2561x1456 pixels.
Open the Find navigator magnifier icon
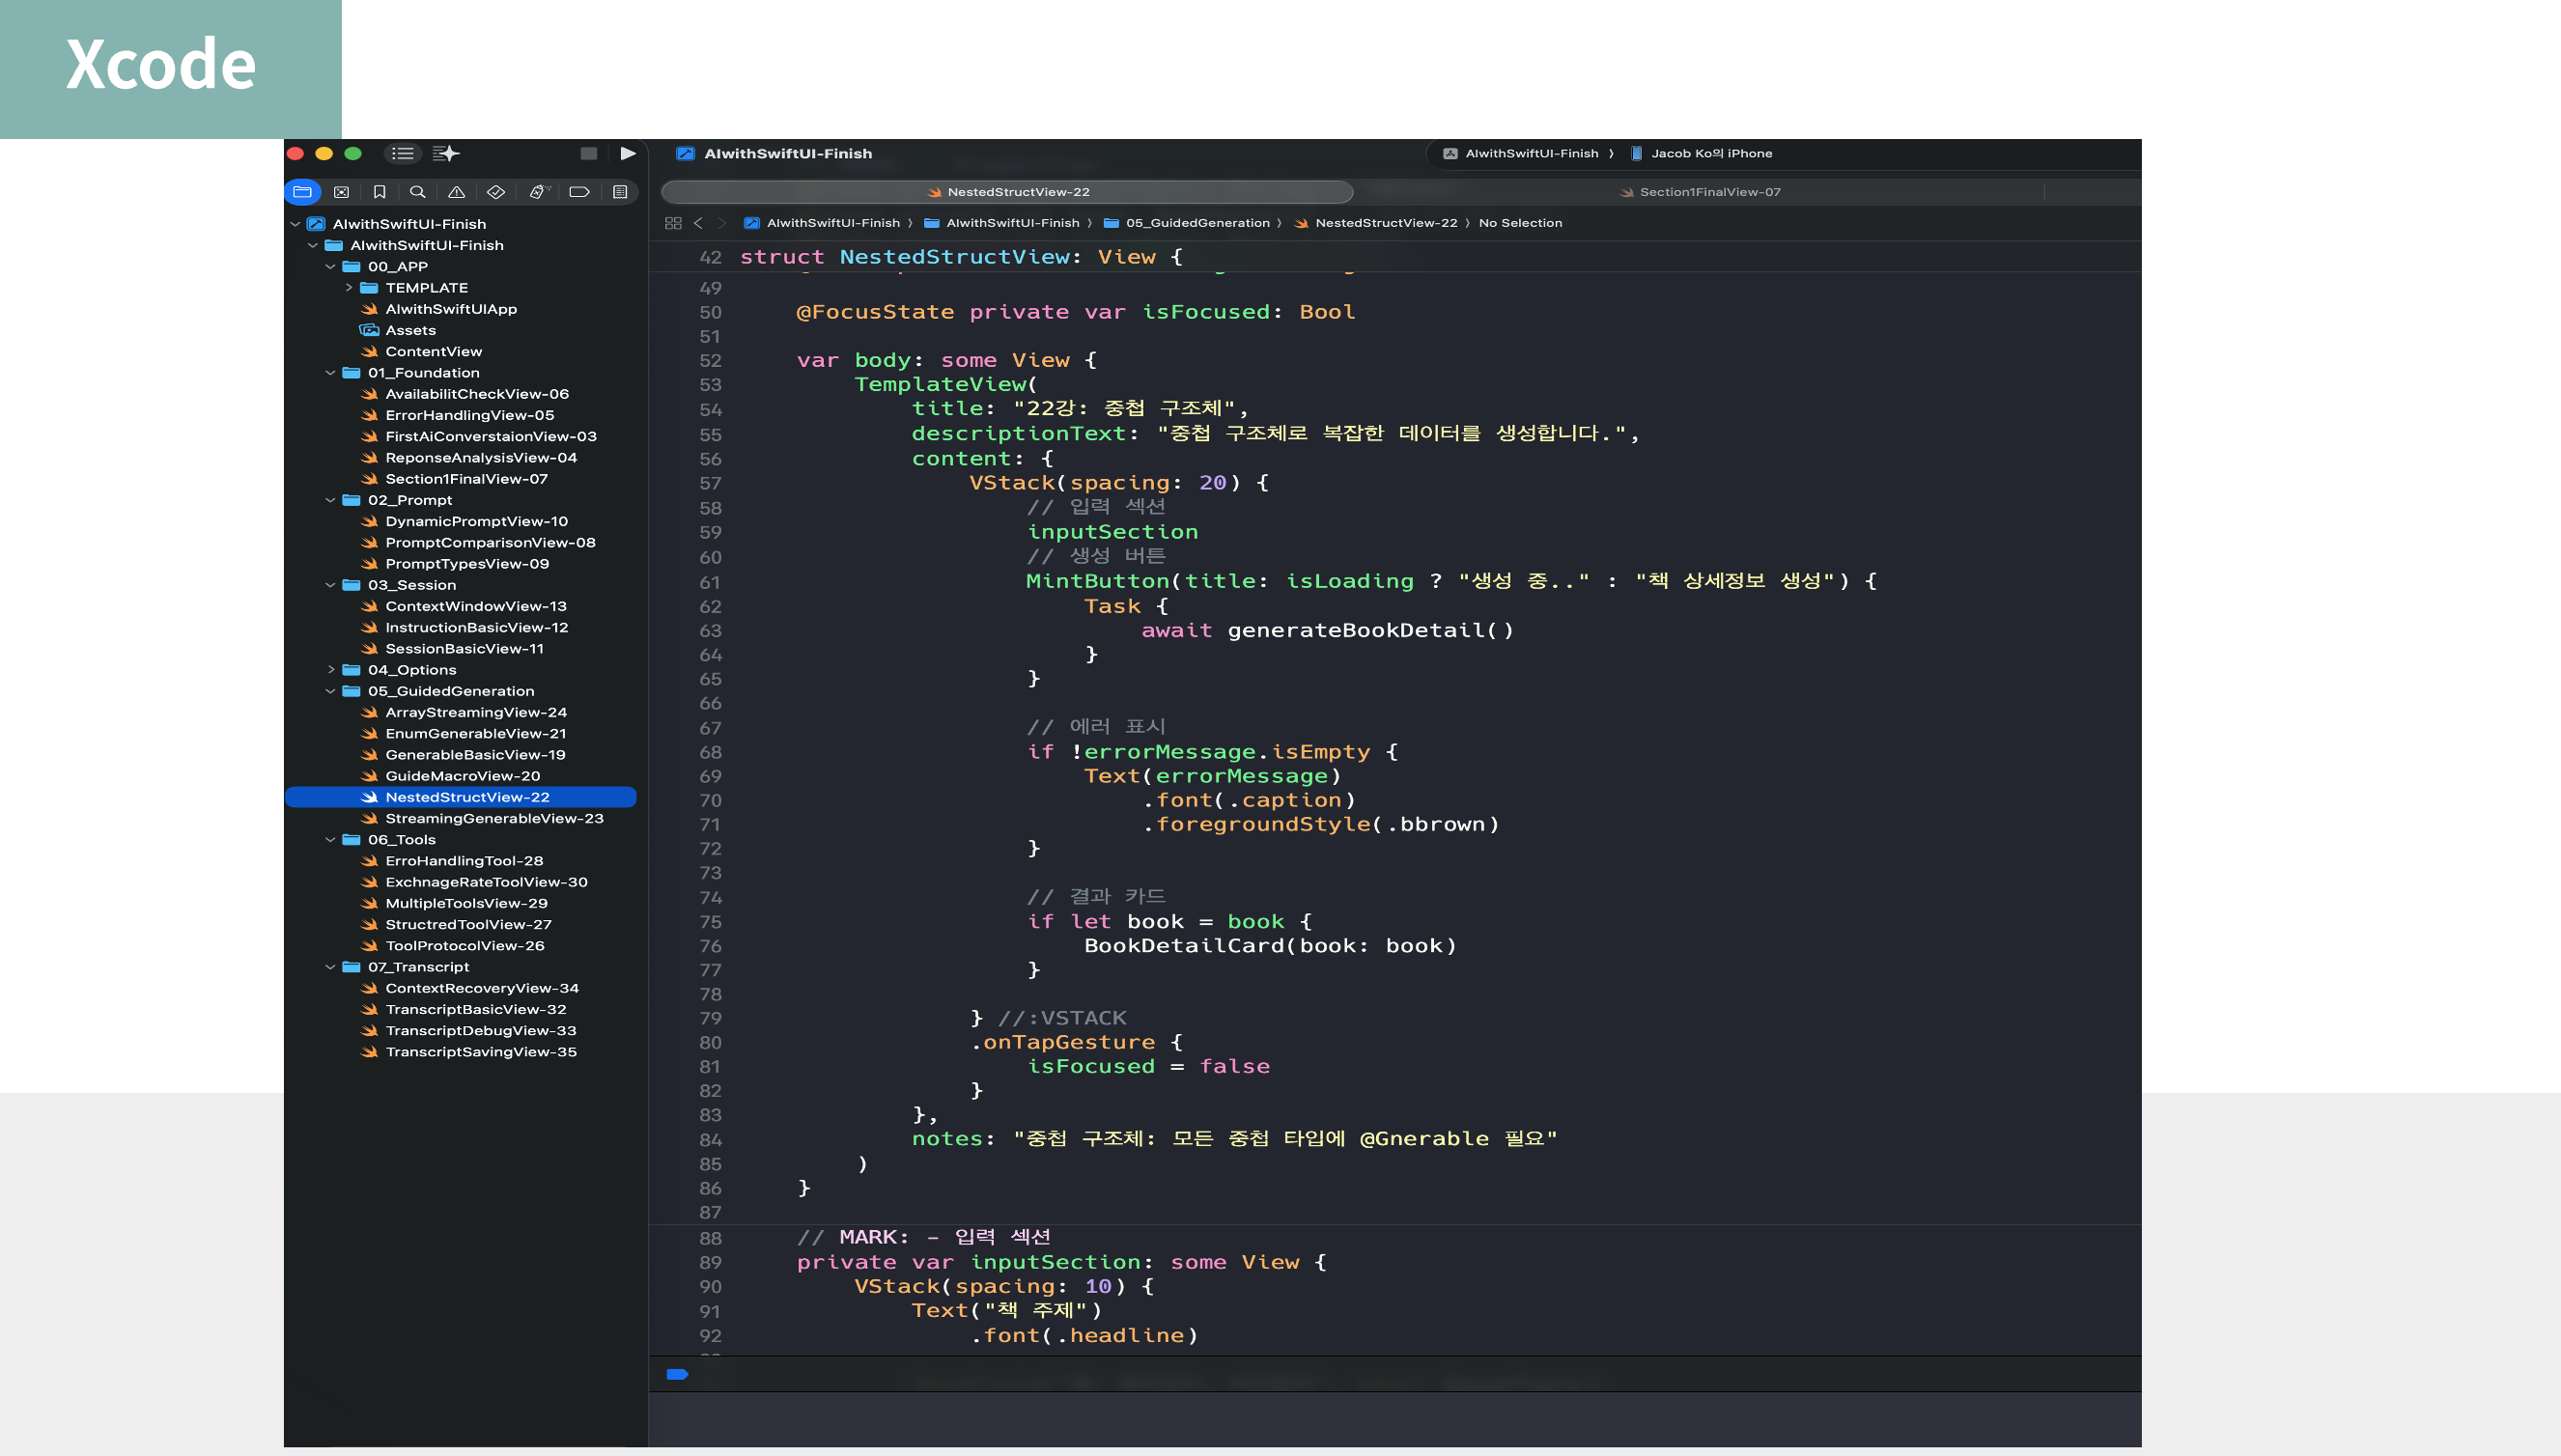pyautogui.click(x=418, y=192)
